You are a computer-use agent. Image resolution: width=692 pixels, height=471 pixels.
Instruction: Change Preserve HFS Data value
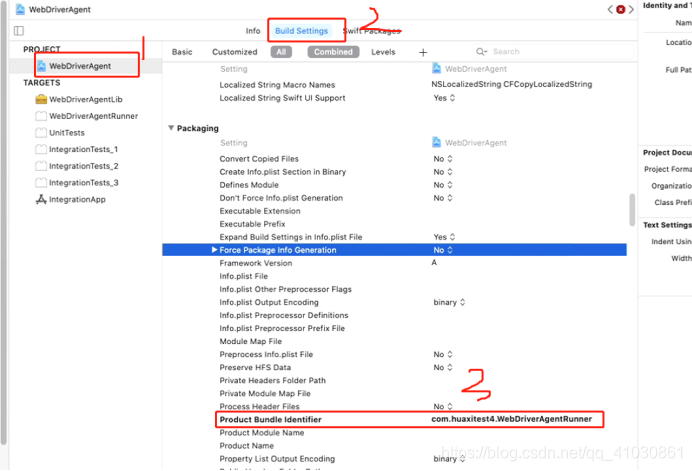tap(443, 367)
